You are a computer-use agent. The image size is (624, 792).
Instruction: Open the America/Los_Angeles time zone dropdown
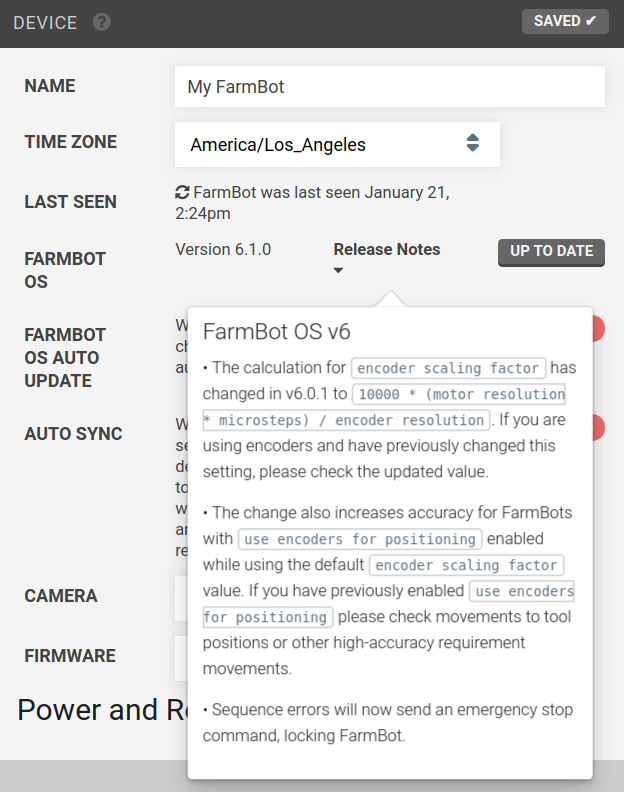(337, 144)
